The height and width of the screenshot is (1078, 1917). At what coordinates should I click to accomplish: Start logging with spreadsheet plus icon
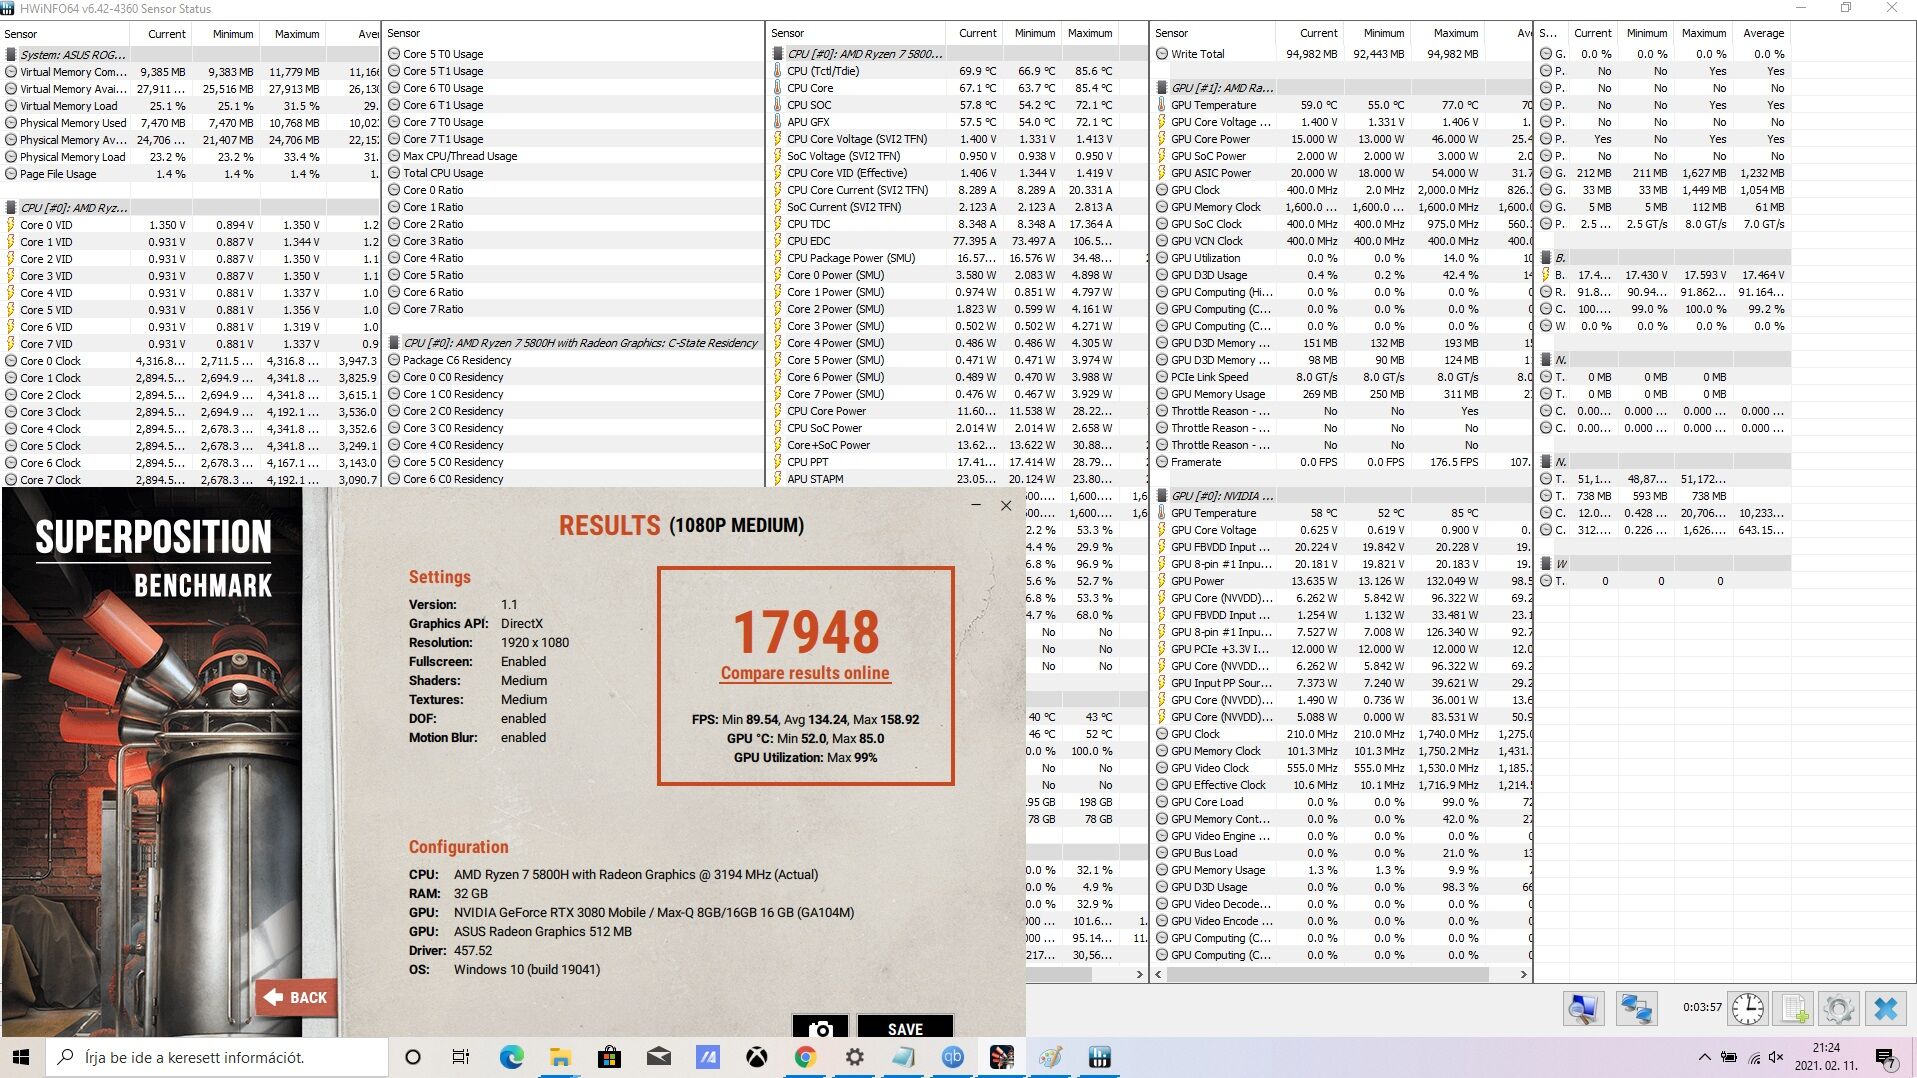[x=1793, y=1008]
